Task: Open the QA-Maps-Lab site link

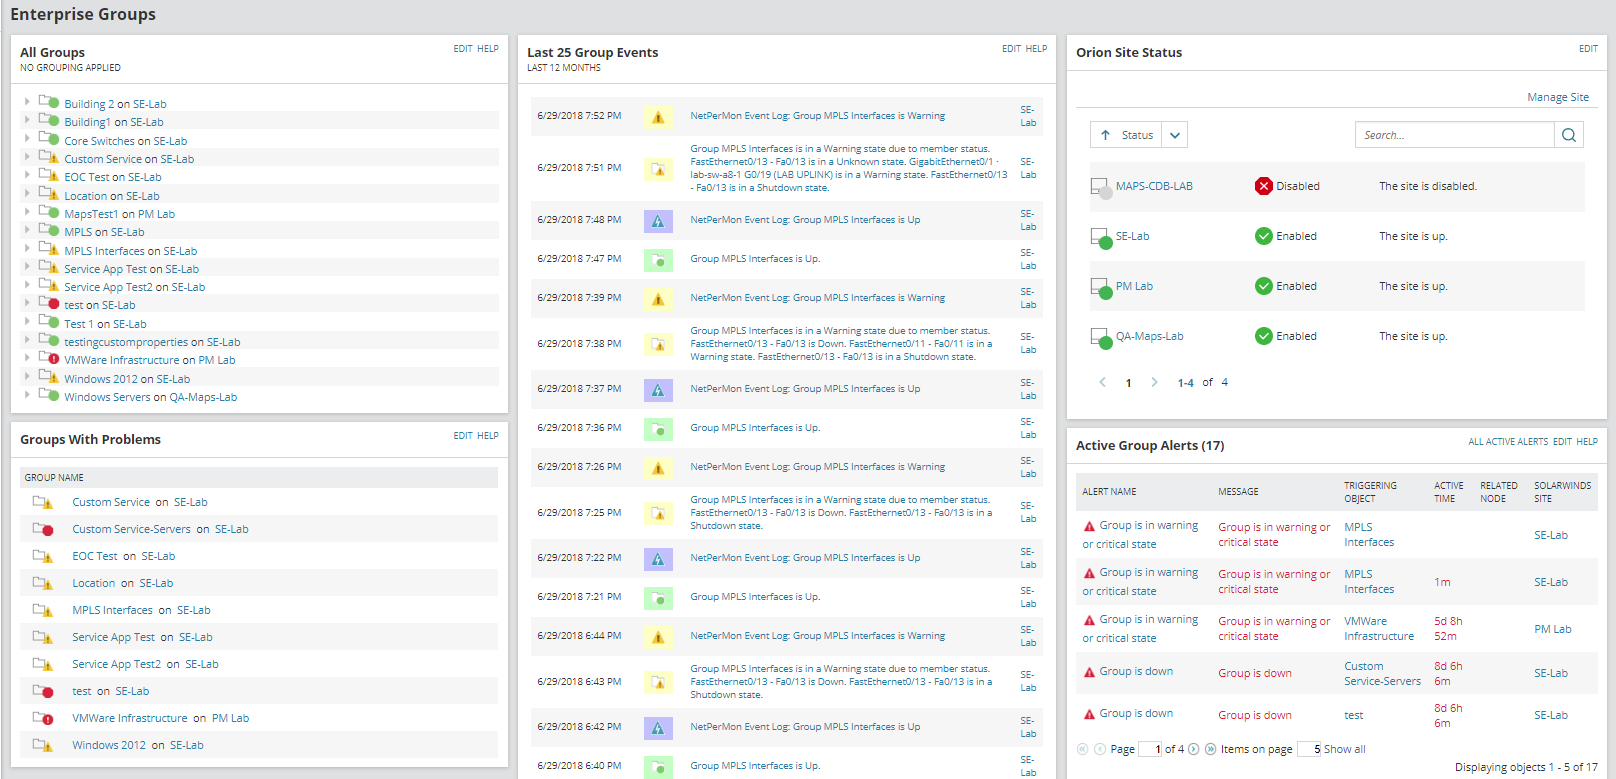Action: pos(1150,336)
